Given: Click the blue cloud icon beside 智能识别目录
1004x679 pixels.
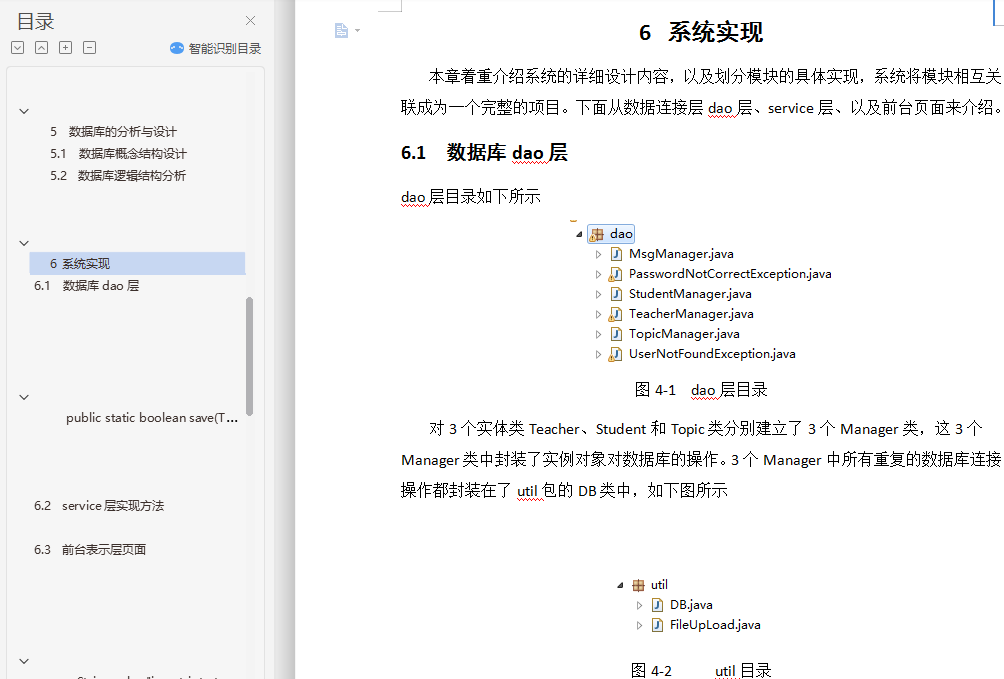Looking at the screenshot, I should [x=177, y=48].
